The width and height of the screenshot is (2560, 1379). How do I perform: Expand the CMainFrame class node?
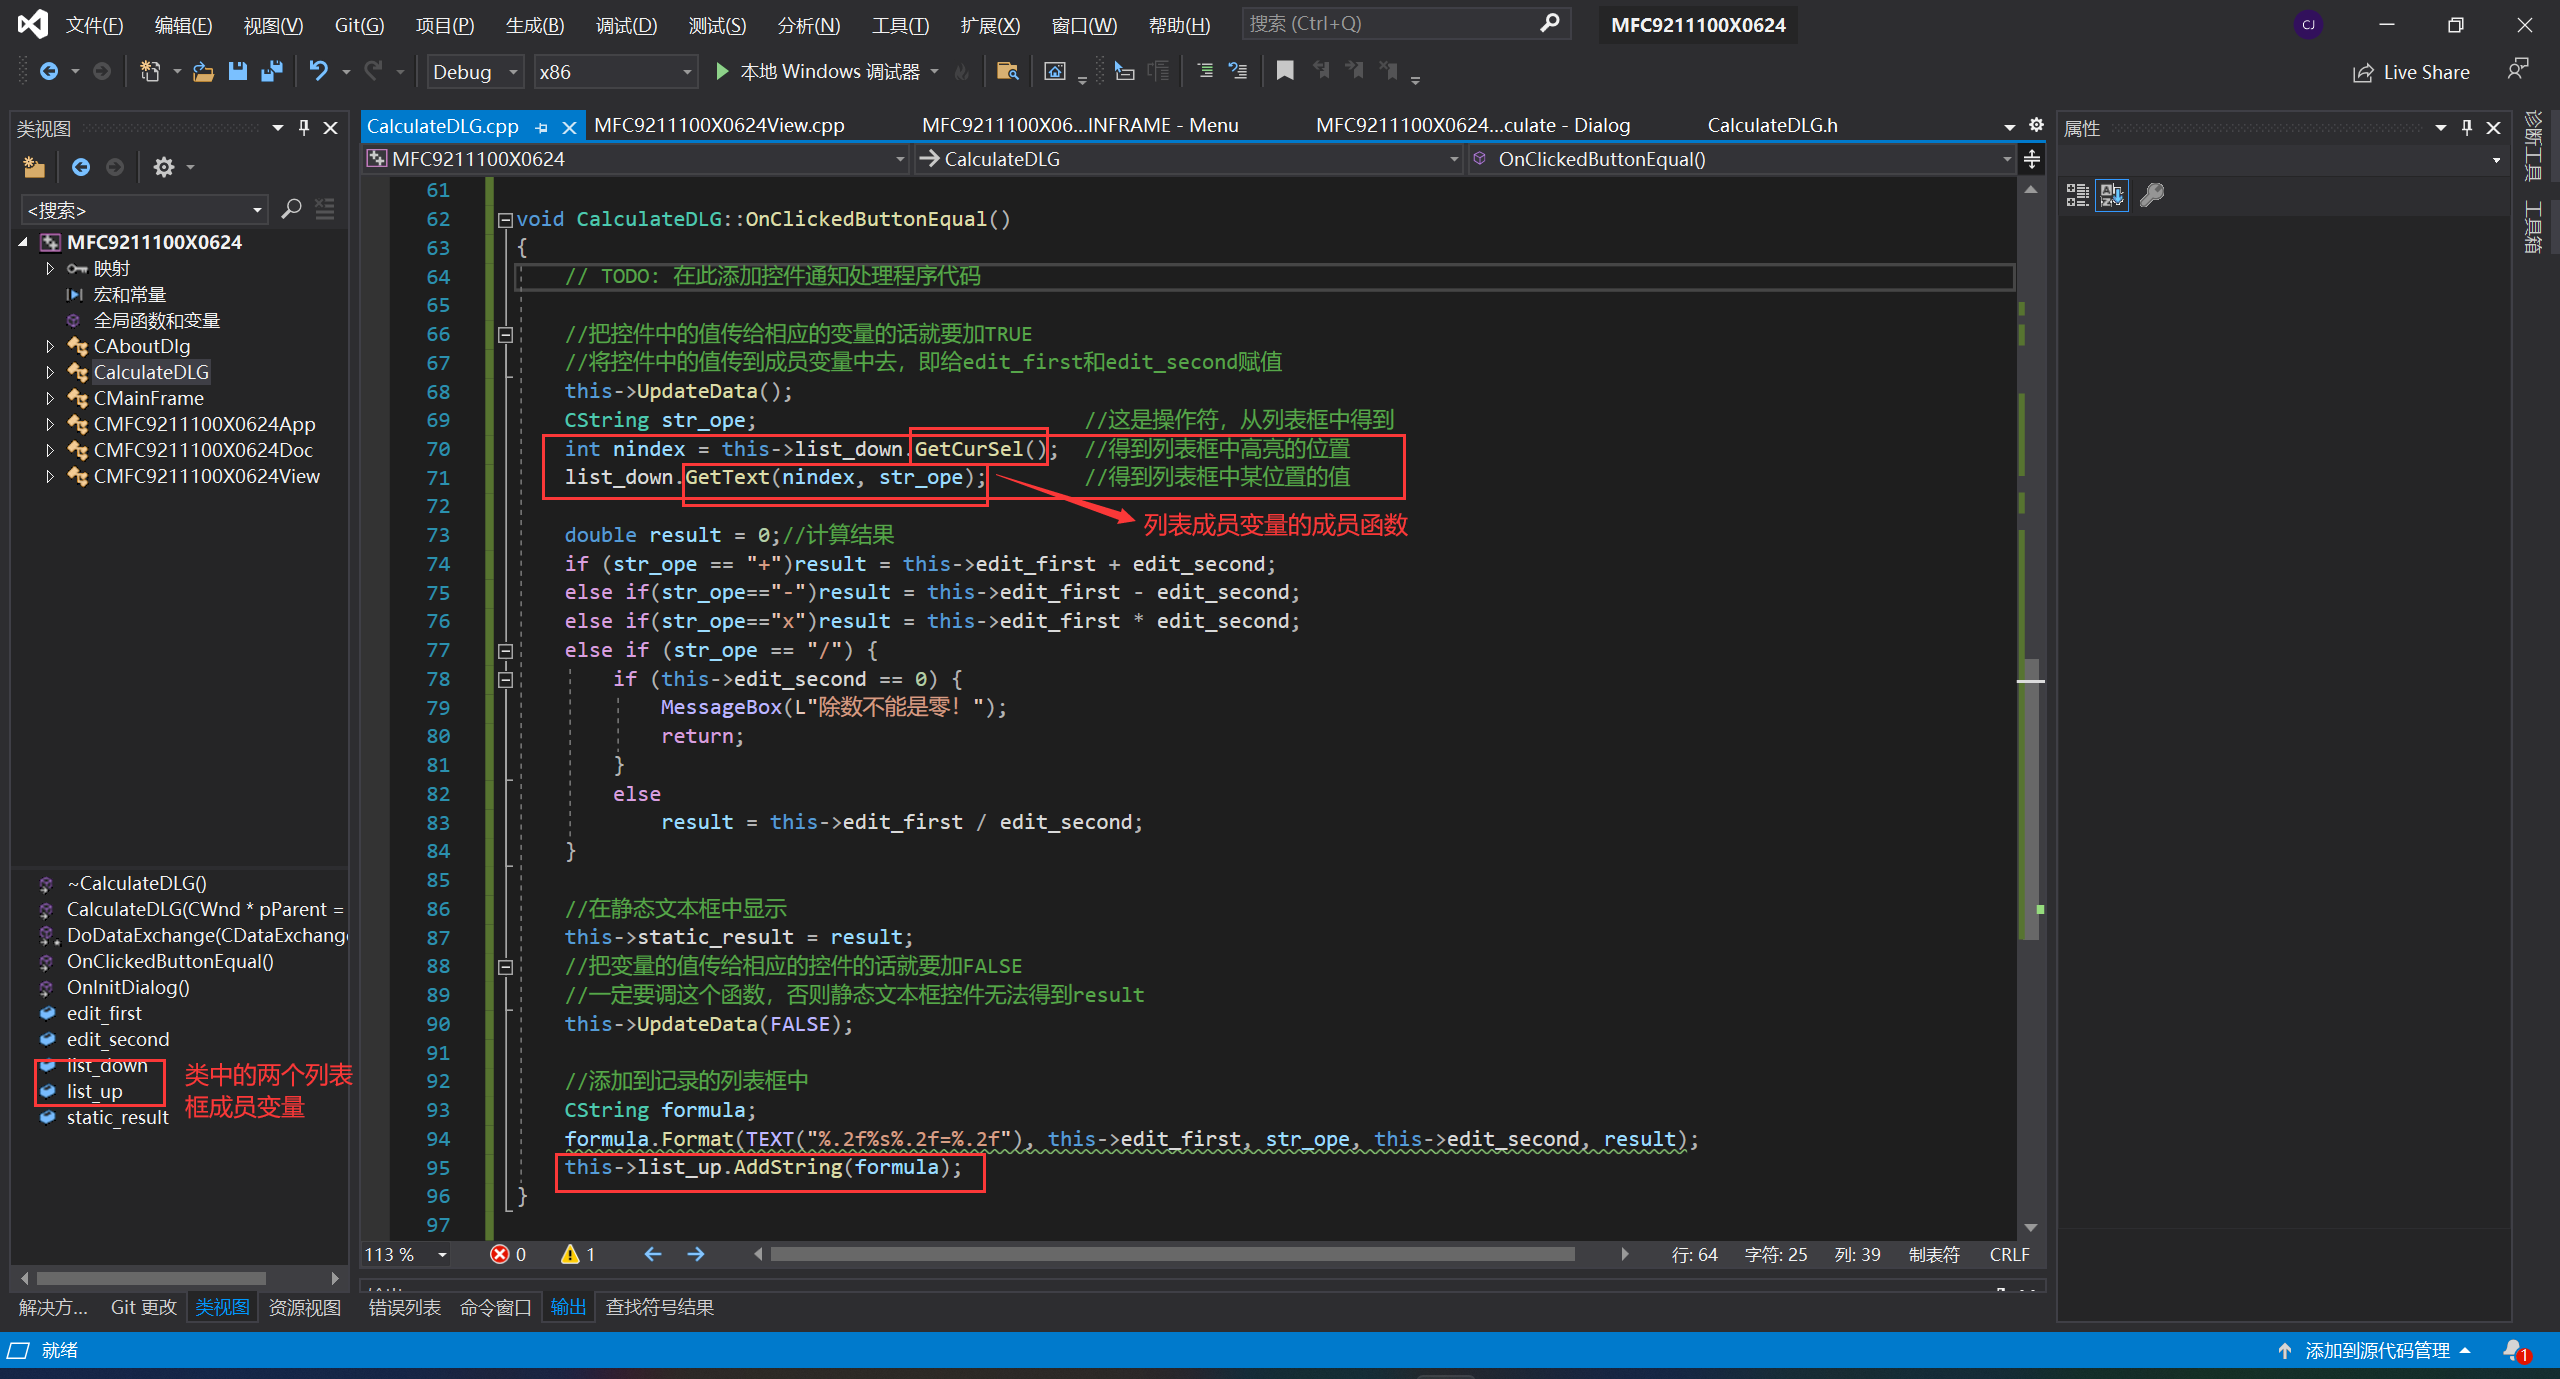[x=50, y=398]
